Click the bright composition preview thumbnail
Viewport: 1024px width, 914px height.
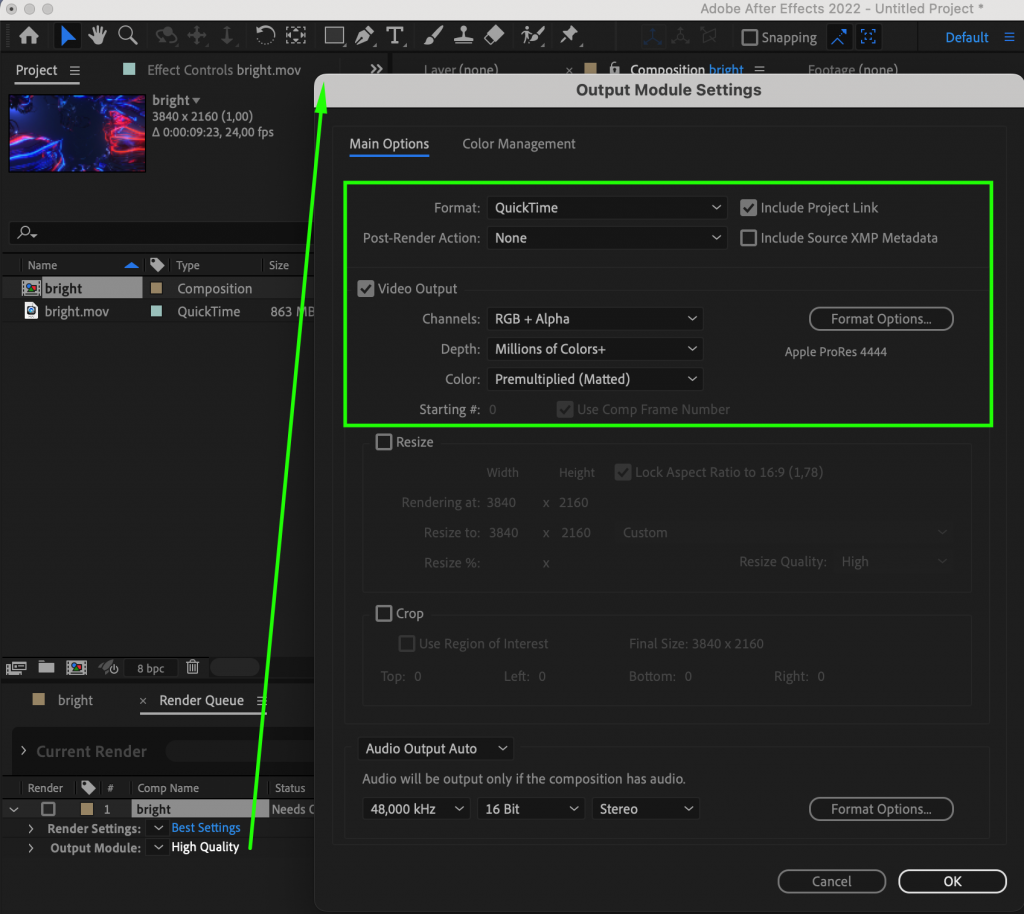76,133
